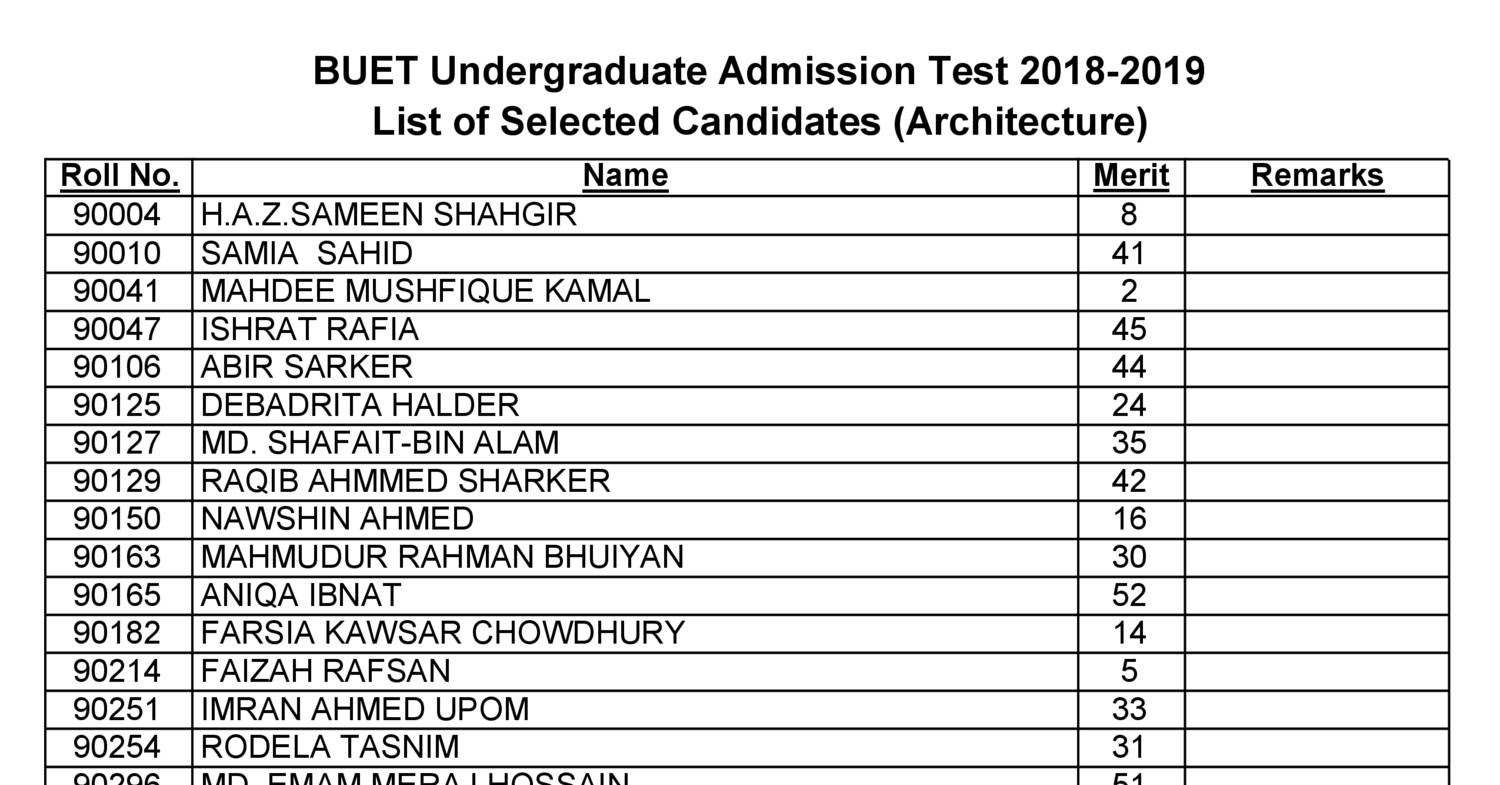Select name MAHDEE MUSHFIQUE KAMAL

coord(425,291)
